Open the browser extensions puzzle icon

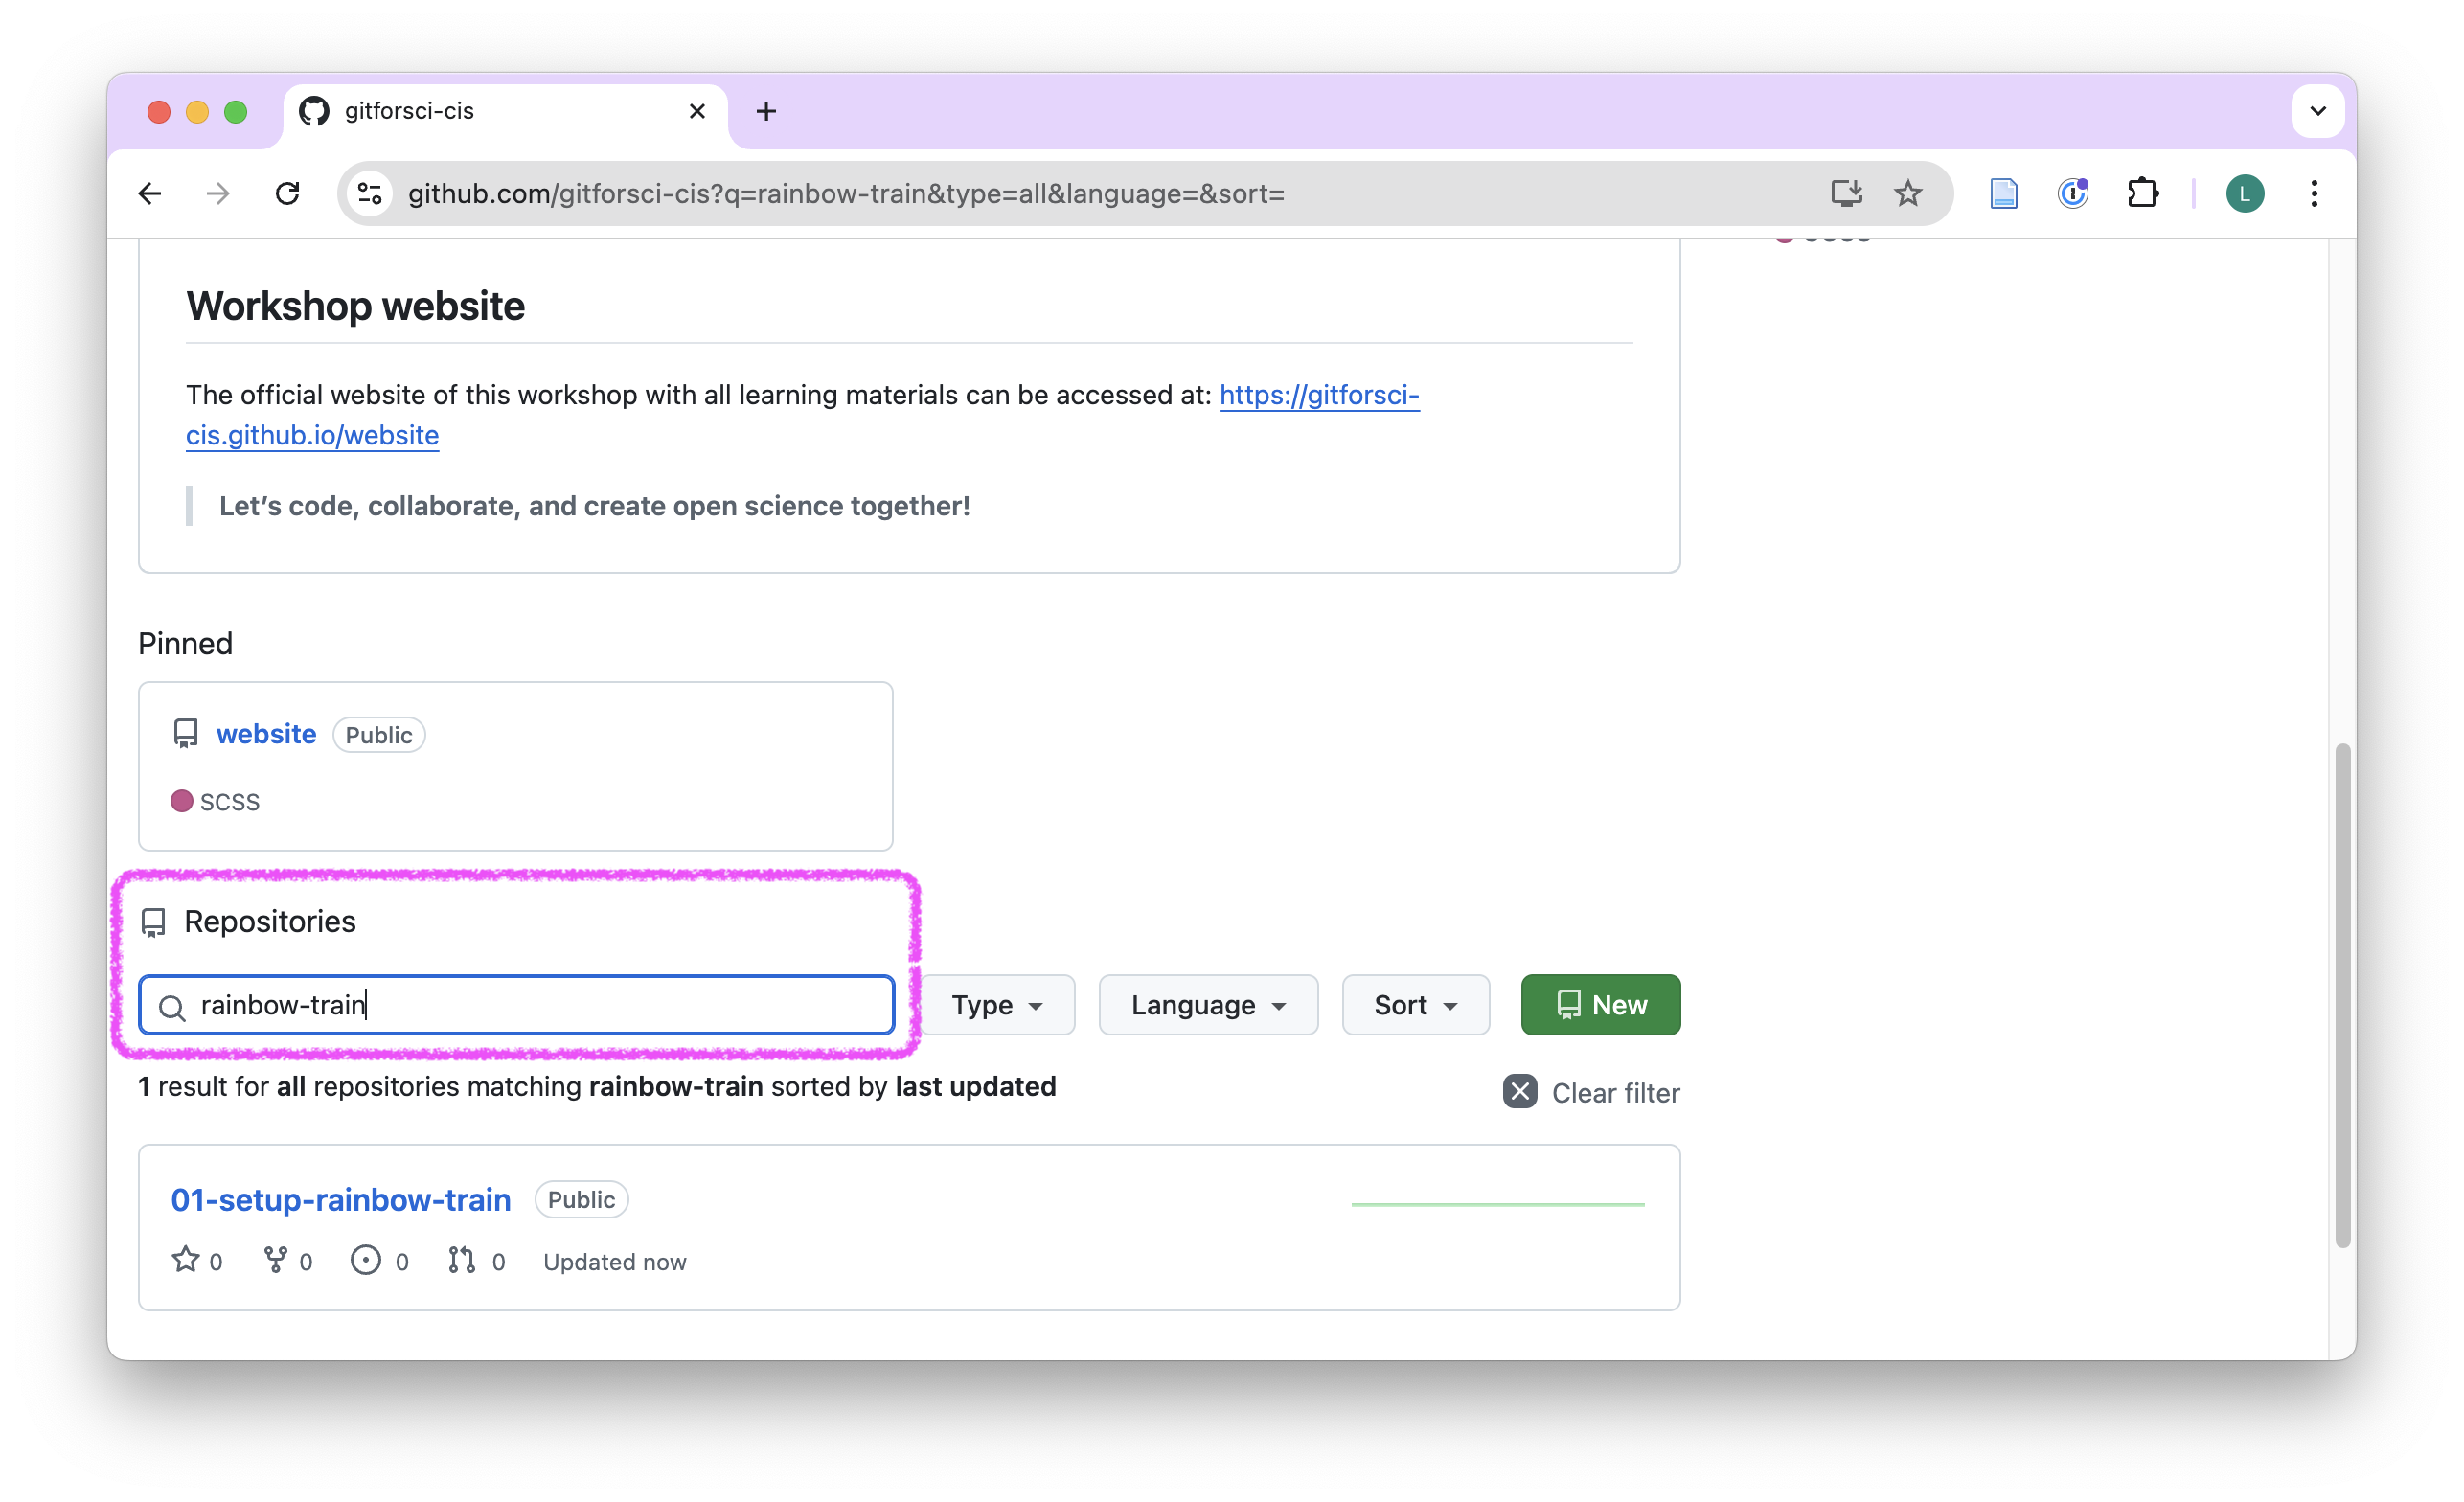point(2142,193)
